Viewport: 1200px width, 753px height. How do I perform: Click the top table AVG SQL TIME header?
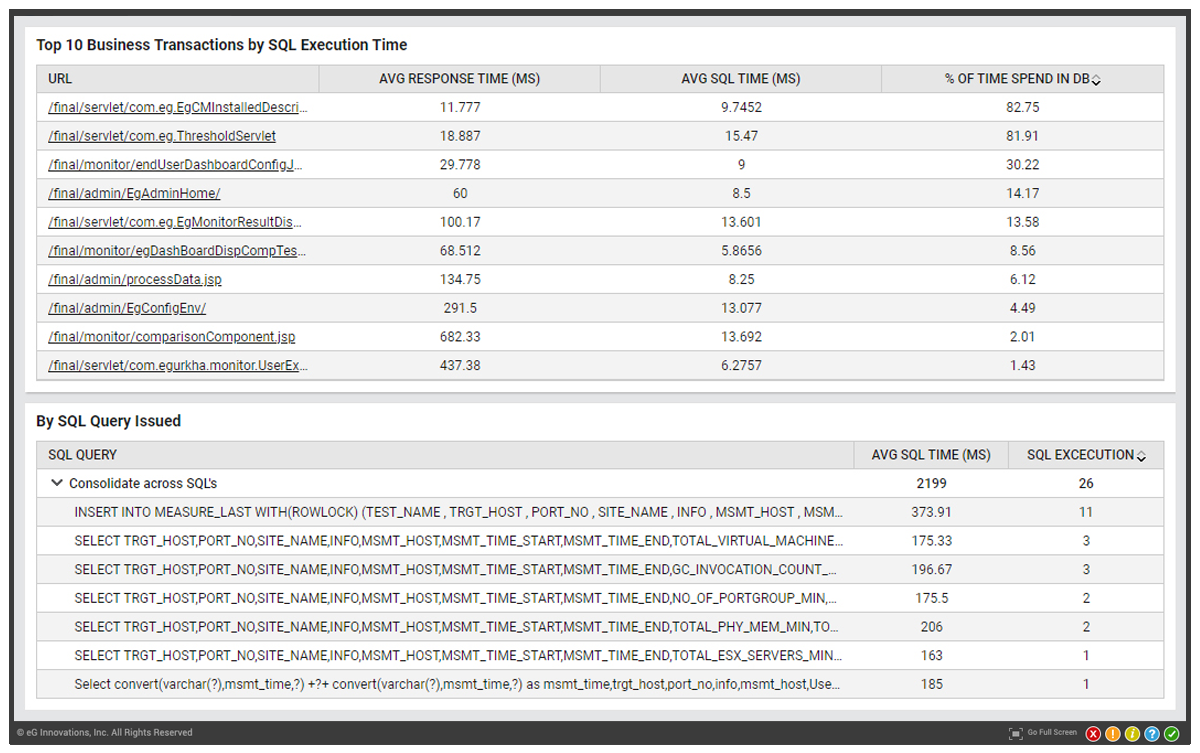tap(741, 79)
